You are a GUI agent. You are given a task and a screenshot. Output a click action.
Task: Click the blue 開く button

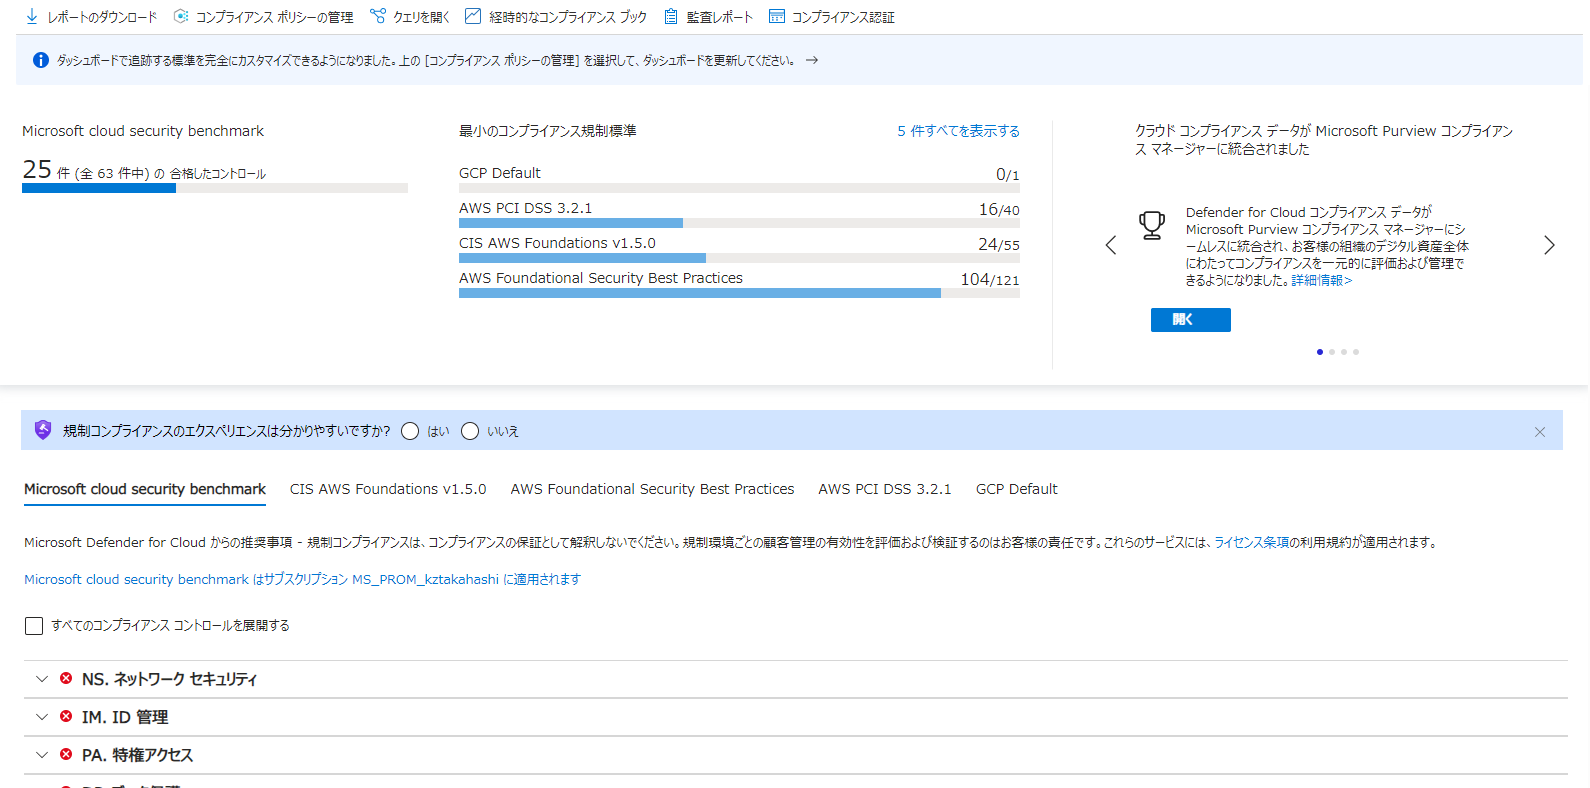[x=1190, y=319]
